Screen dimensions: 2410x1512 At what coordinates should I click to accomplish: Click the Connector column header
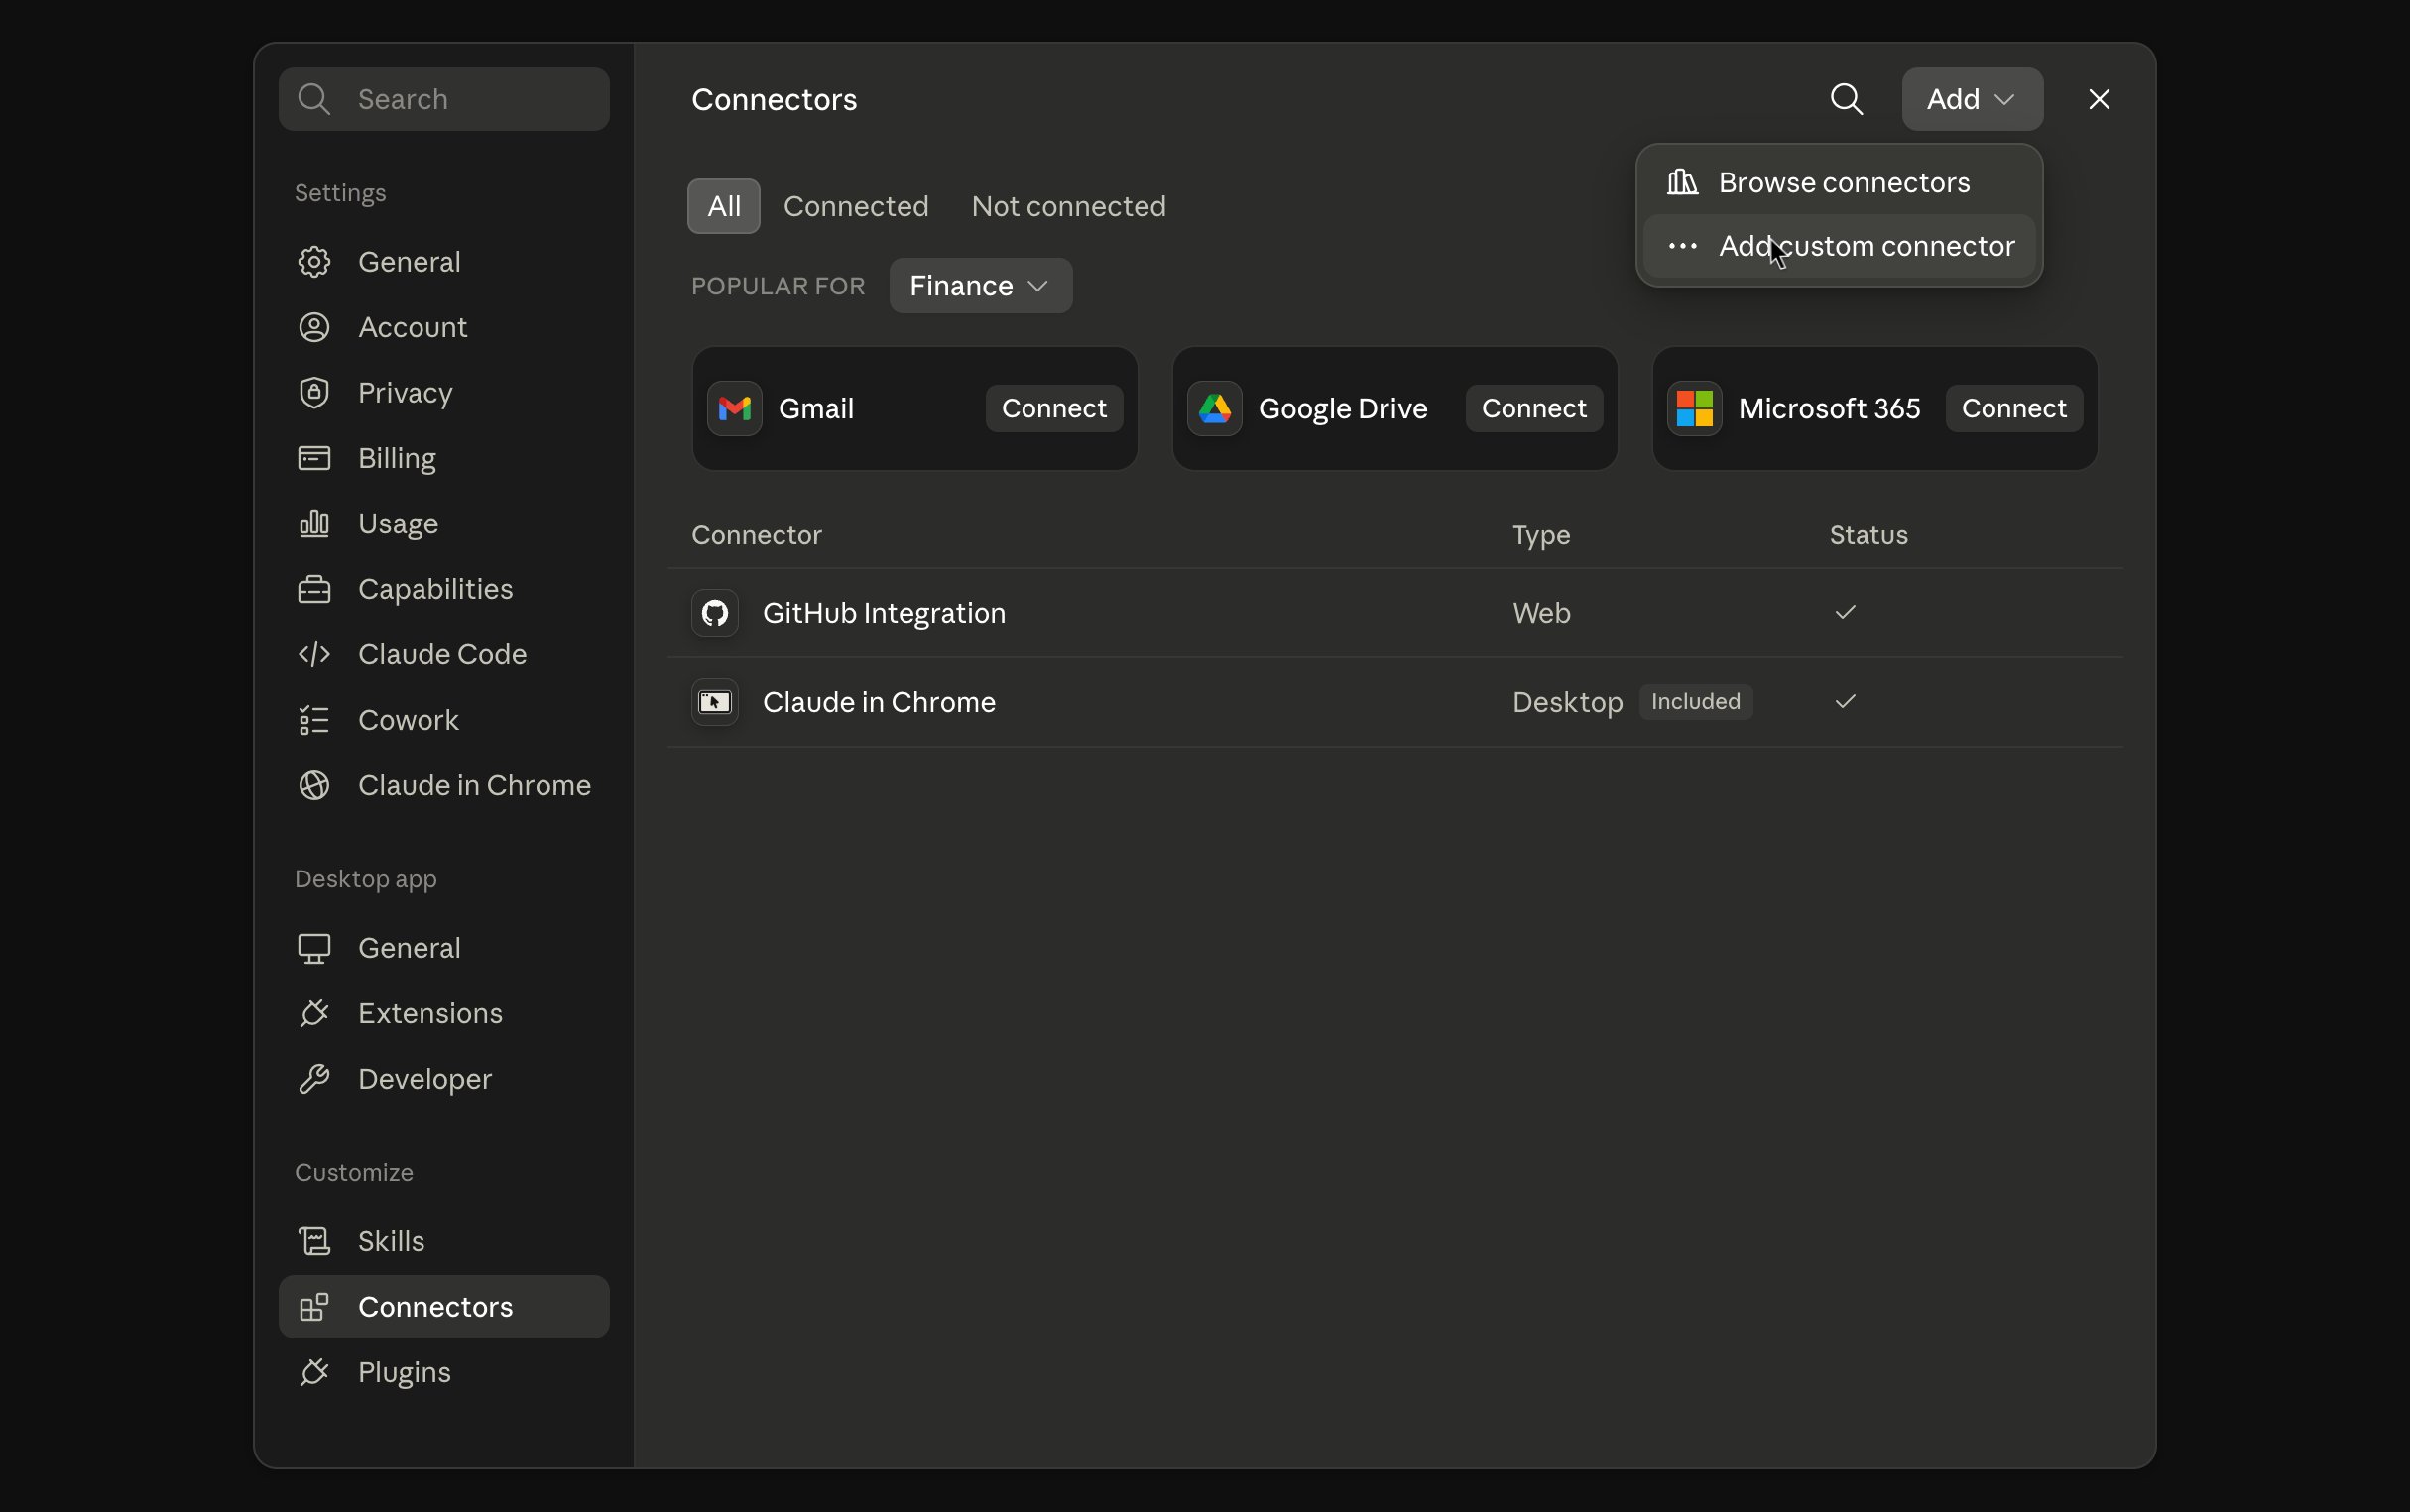coord(756,536)
